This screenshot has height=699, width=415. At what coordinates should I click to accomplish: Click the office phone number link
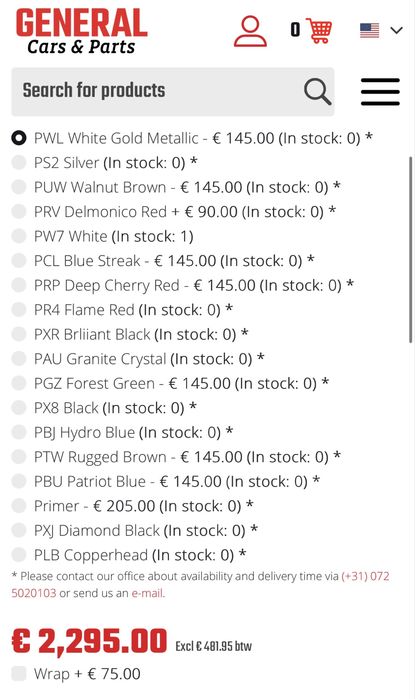(366, 576)
